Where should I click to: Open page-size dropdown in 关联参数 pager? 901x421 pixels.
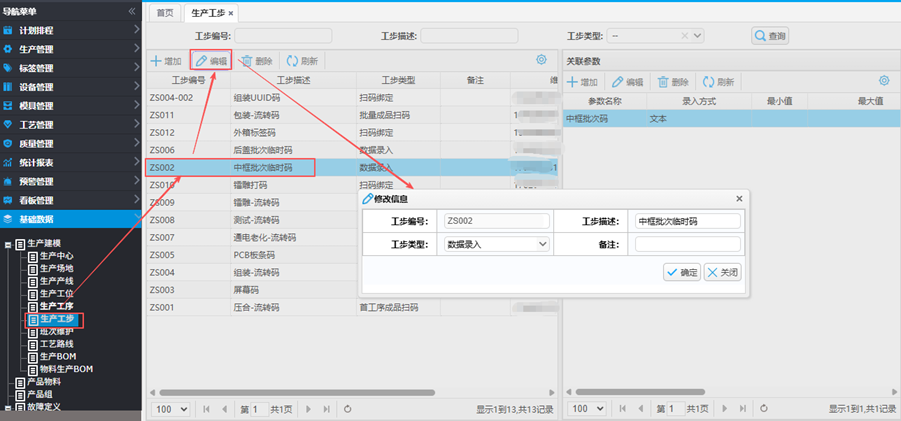pos(587,409)
